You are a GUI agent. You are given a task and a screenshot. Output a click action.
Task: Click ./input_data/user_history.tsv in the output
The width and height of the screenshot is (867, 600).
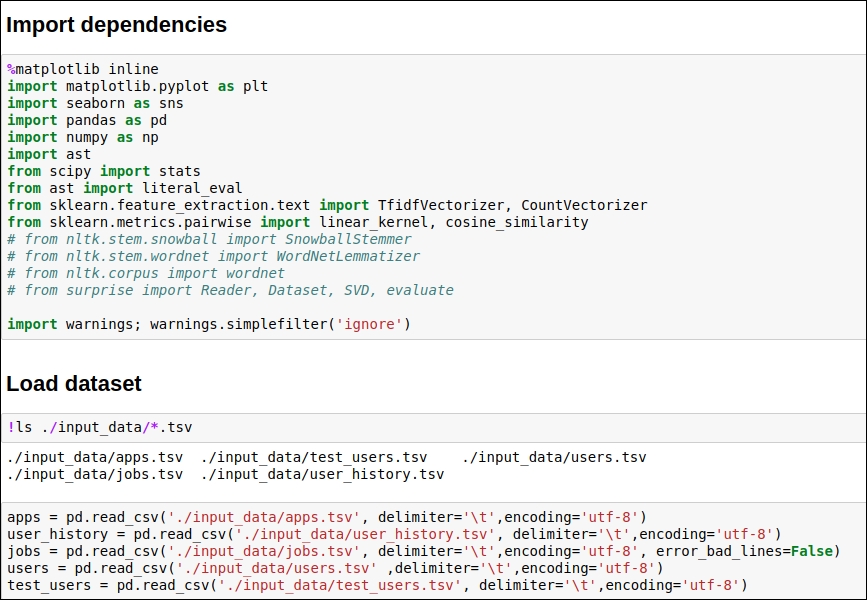(322, 474)
